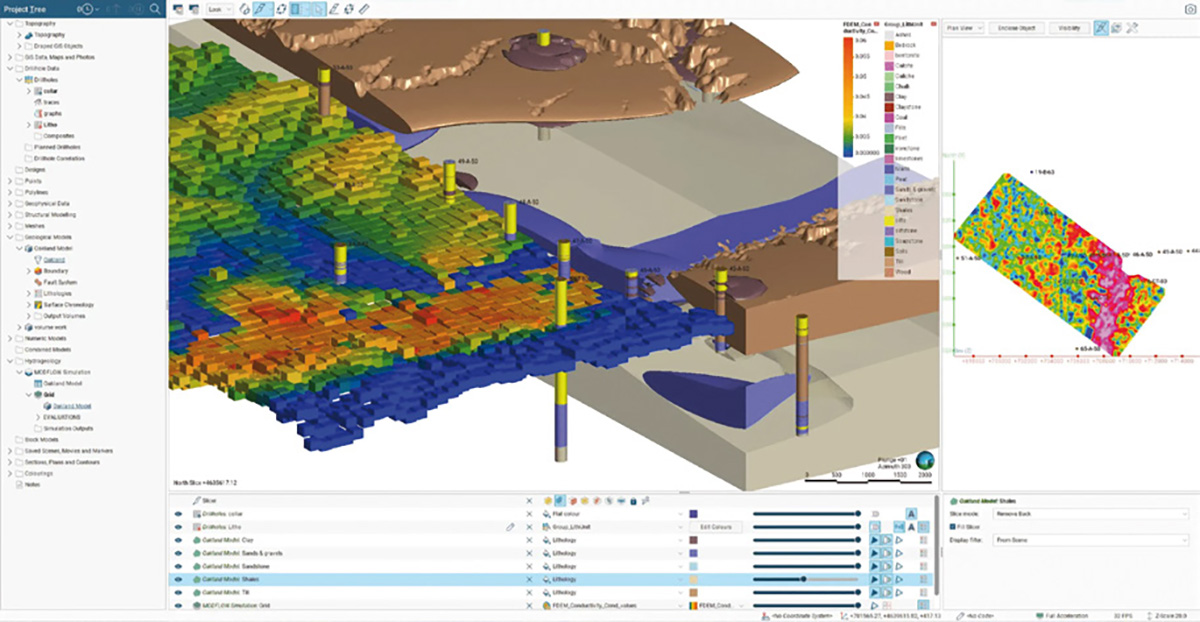Click the middle icon in plan view toolbar
This screenshot has width=1200, height=622.
[x=1116, y=28]
